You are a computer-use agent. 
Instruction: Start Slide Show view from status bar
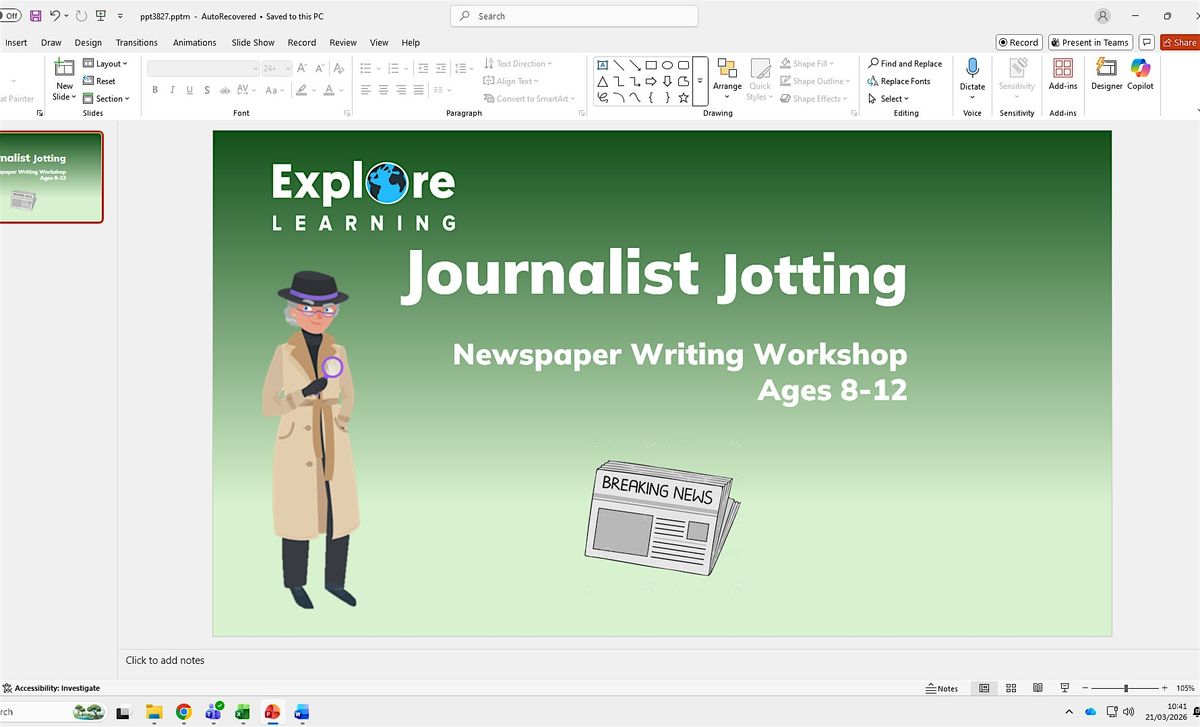click(x=1063, y=688)
